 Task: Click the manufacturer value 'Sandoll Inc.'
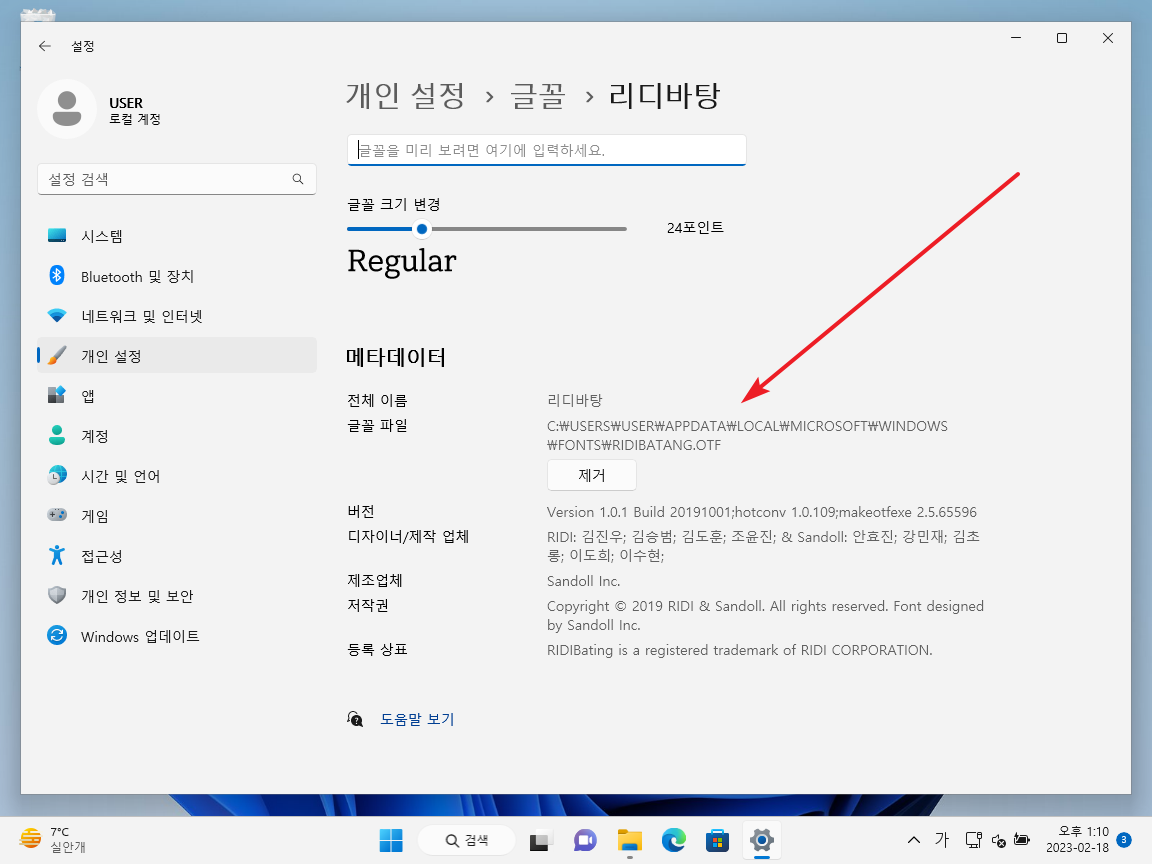[x=583, y=581]
